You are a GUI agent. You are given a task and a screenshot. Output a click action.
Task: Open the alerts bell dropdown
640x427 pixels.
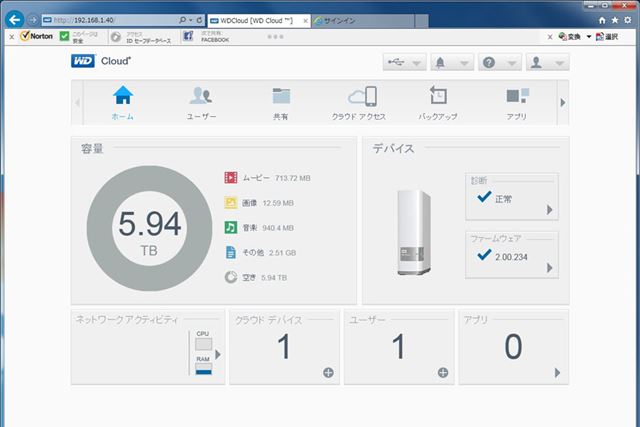click(452, 62)
